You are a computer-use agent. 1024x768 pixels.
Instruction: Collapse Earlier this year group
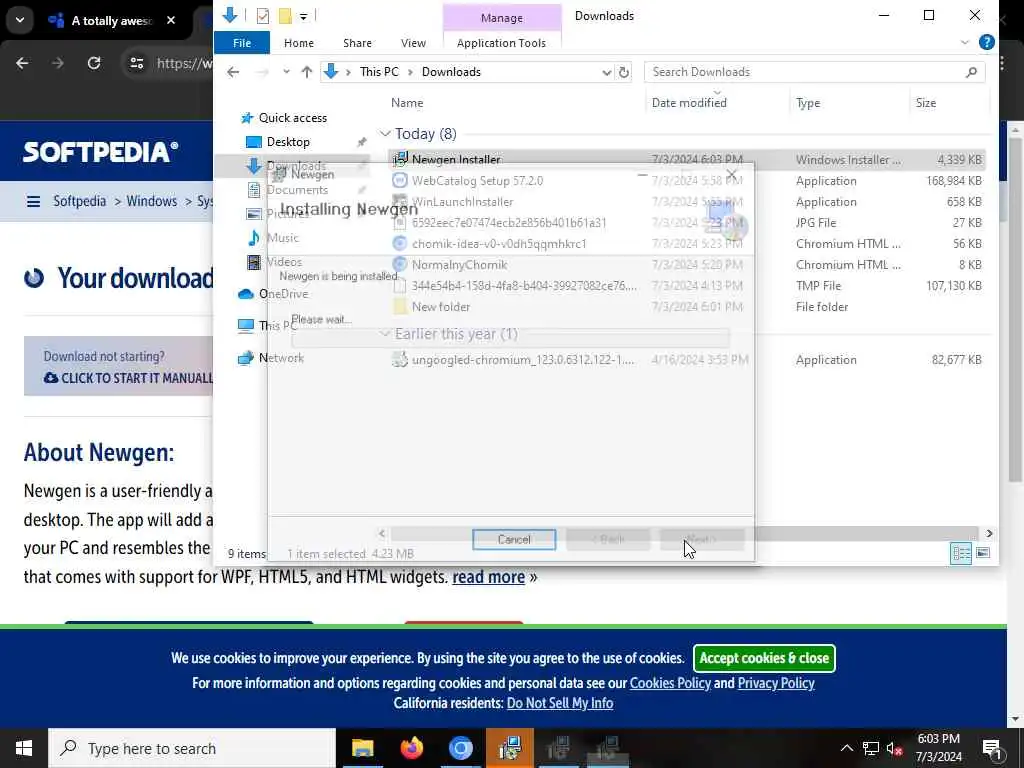tap(385, 334)
